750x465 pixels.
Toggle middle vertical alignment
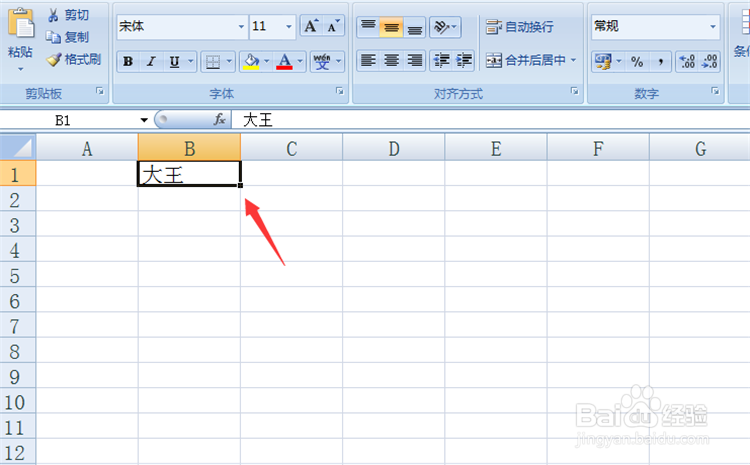[391, 27]
